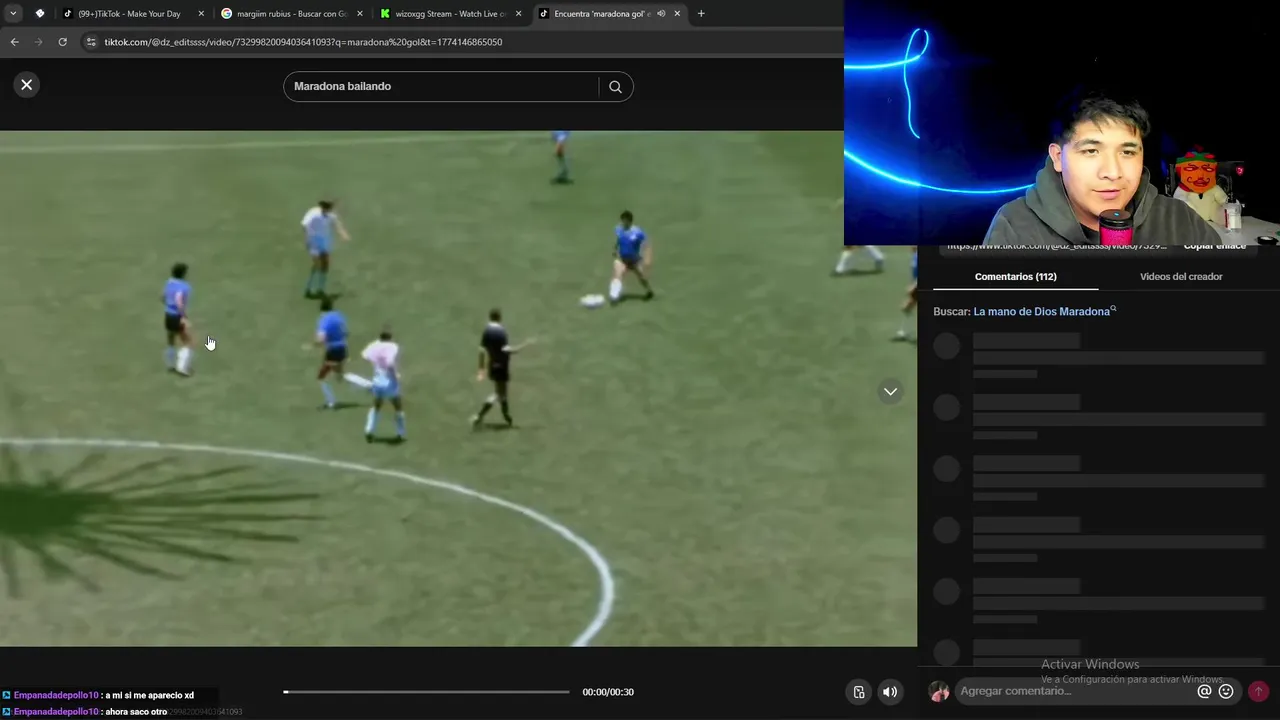The image size is (1280, 720).
Task: Go back with the browser back arrow
Action: (x=14, y=42)
